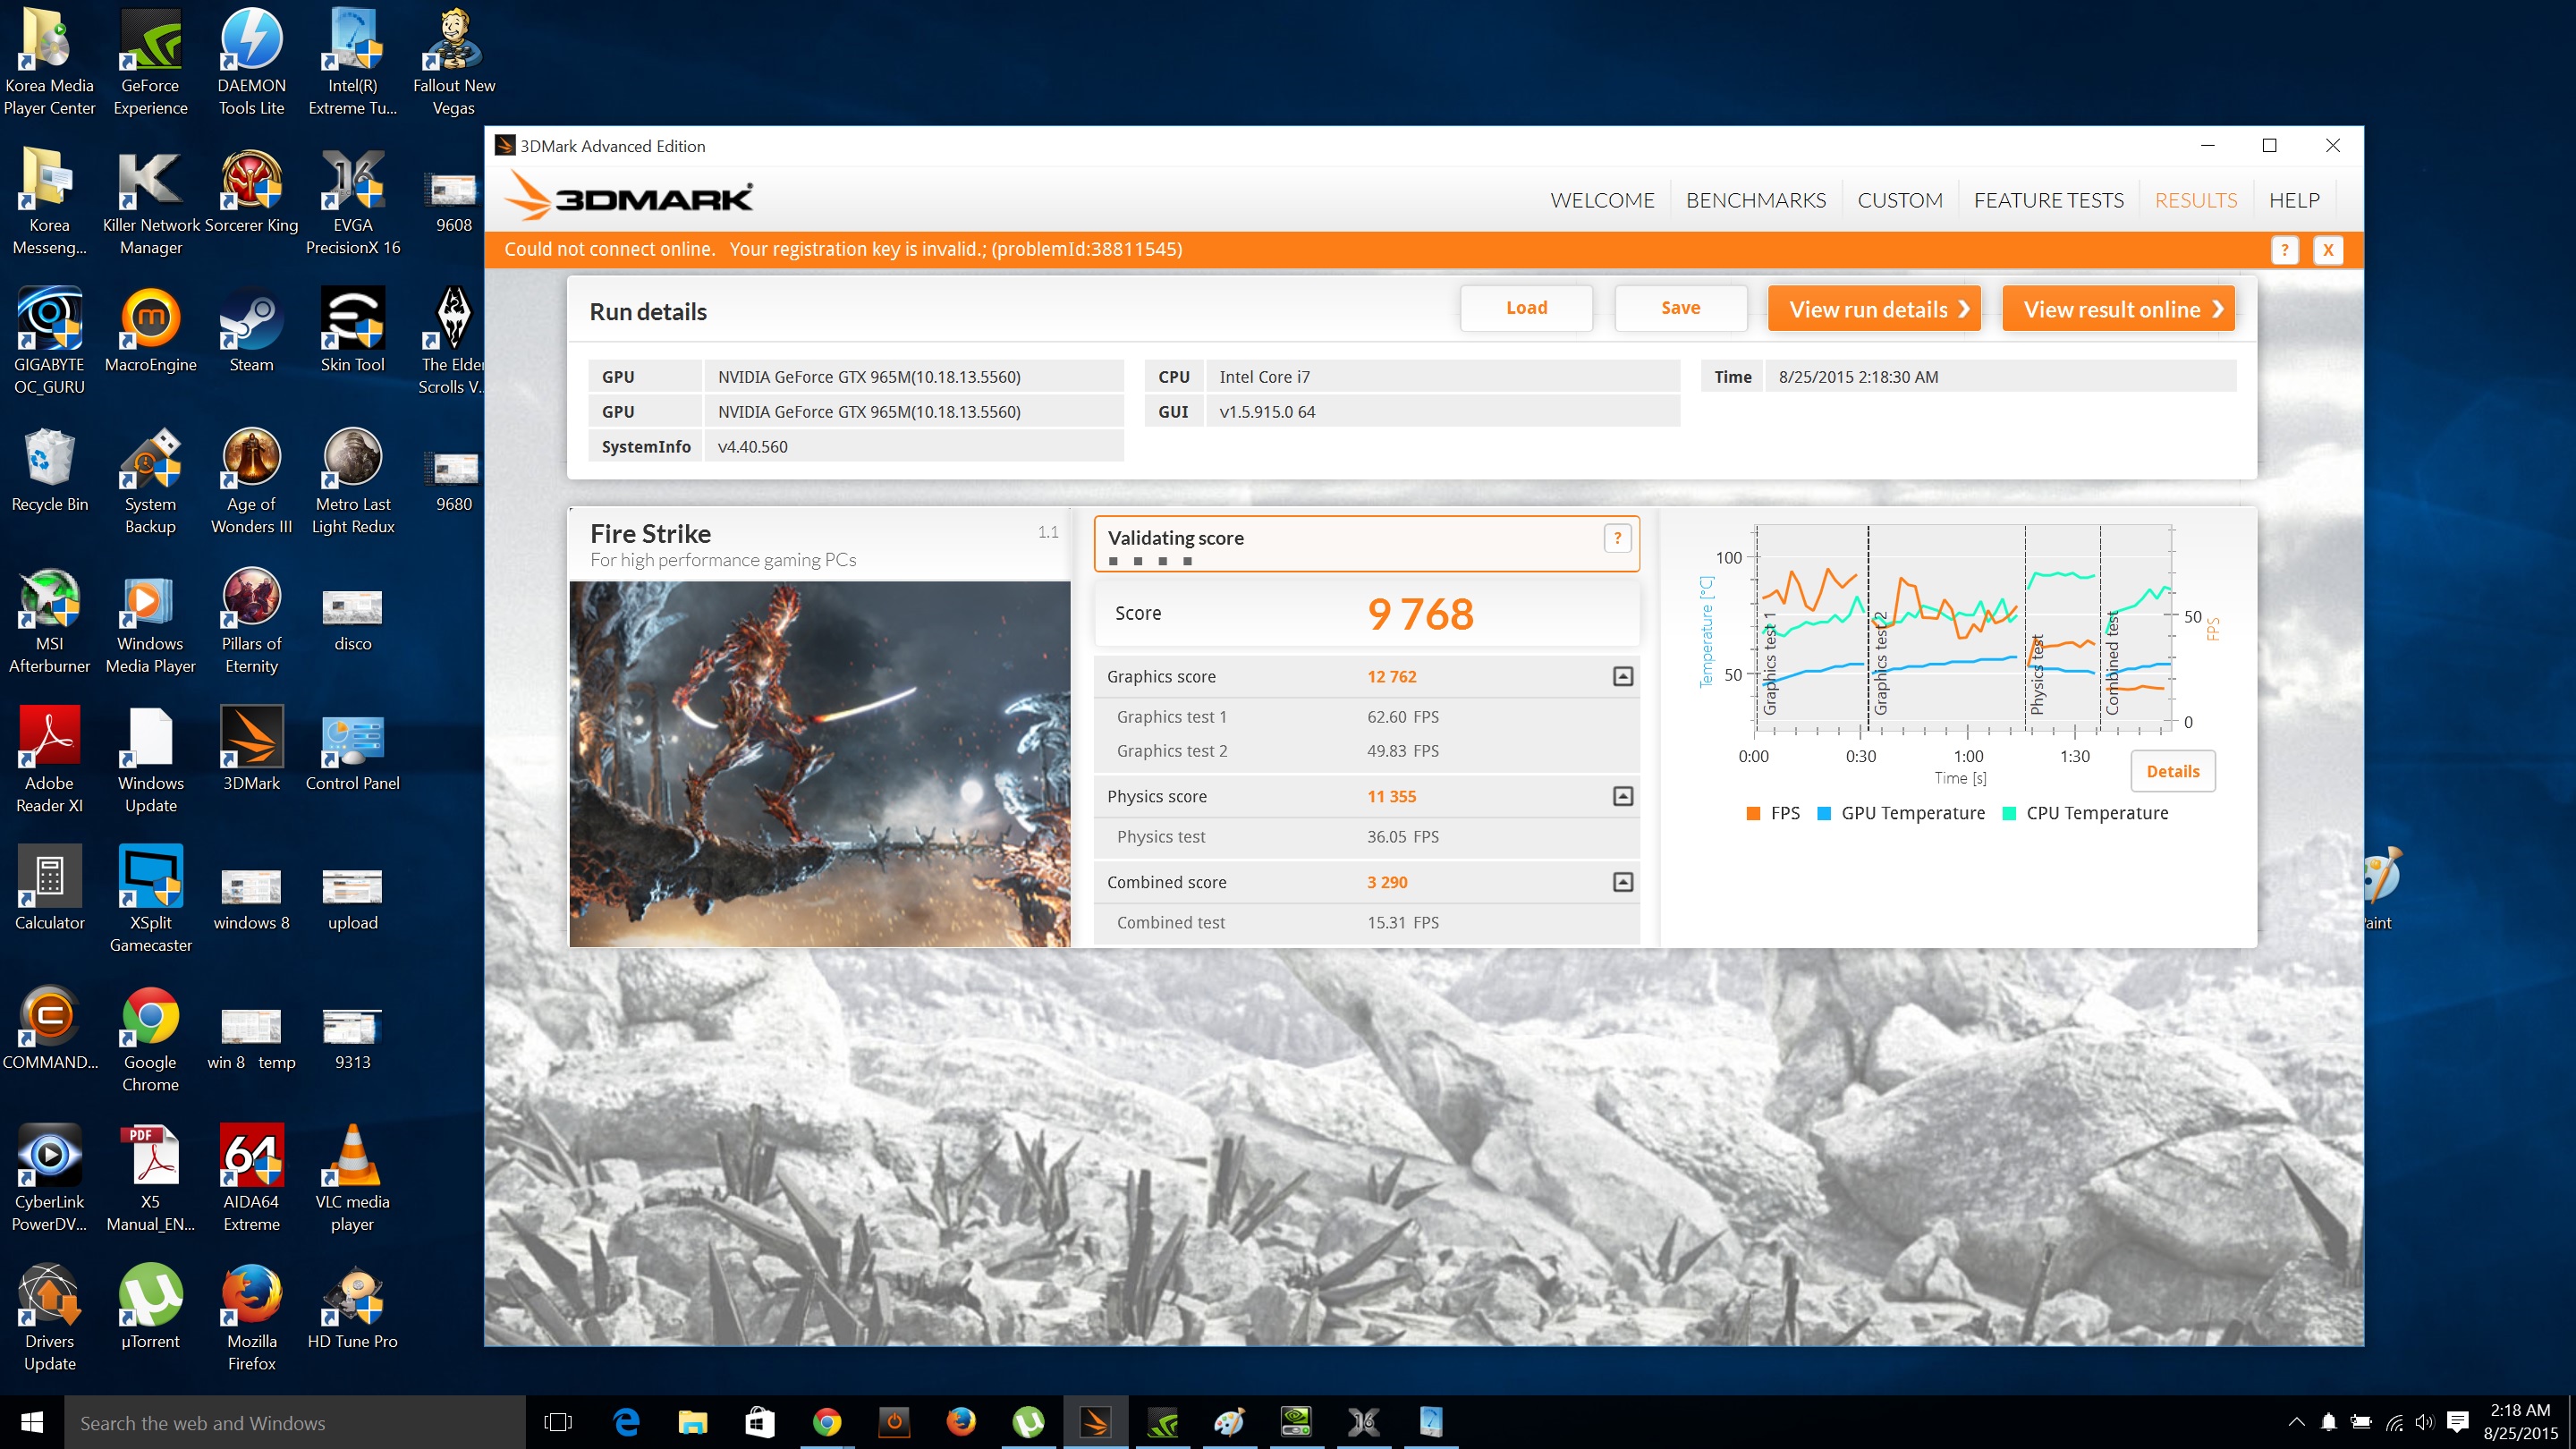Click the 12 762 Graphics score value
This screenshot has height=1449, width=2576.
[x=1391, y=677]
